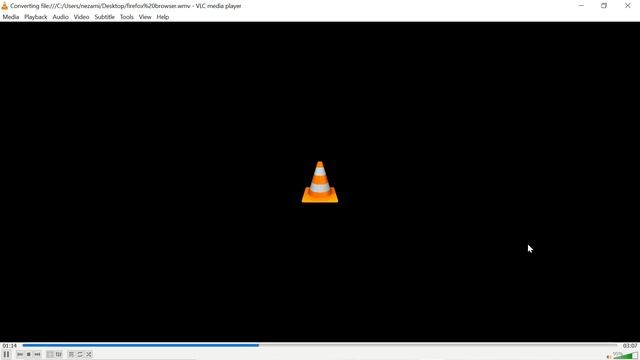Viewport: 640px width, 360px height.
Task: Minimize the VLC media player window
Action: pyautogui.click(x=581, y=6)
